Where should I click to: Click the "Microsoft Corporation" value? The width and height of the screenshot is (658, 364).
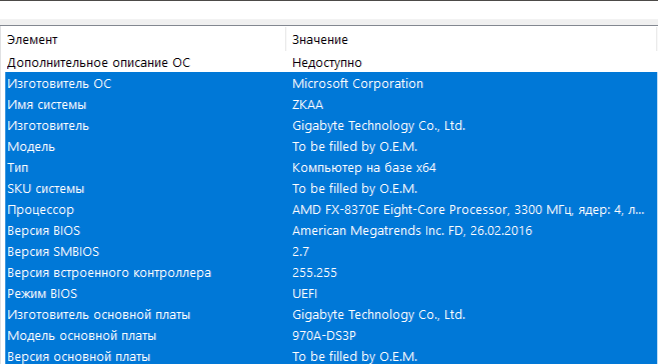coord(358,84)
